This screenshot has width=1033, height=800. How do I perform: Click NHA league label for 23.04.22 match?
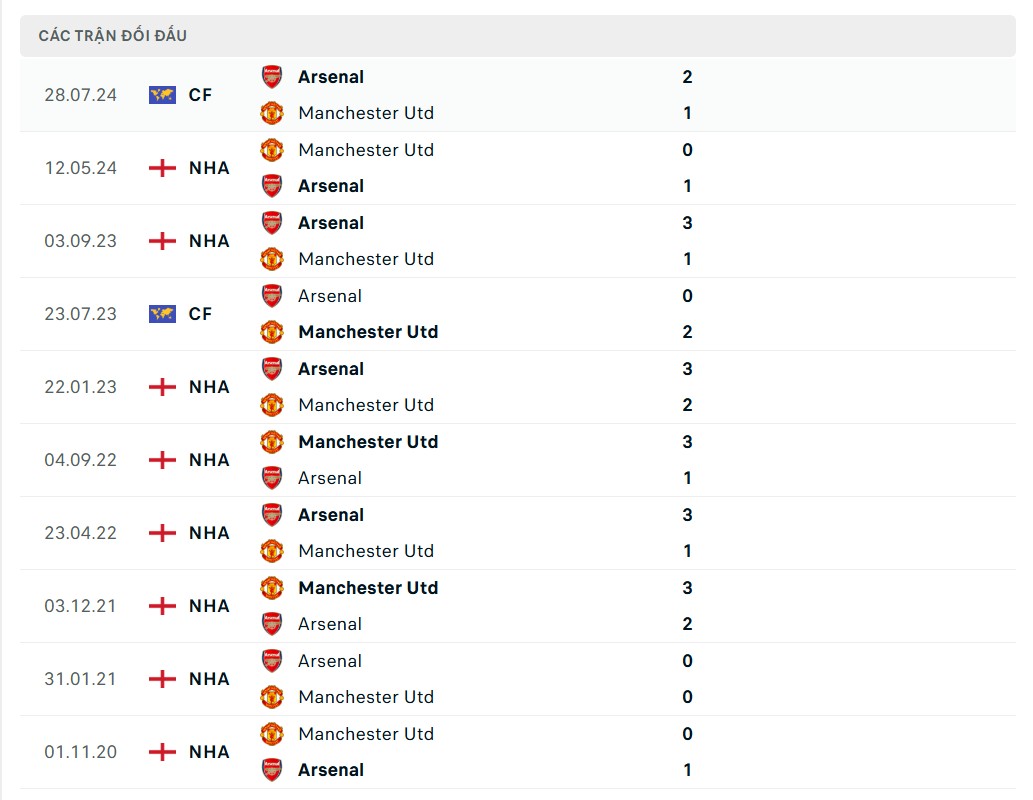pos(209,533)
